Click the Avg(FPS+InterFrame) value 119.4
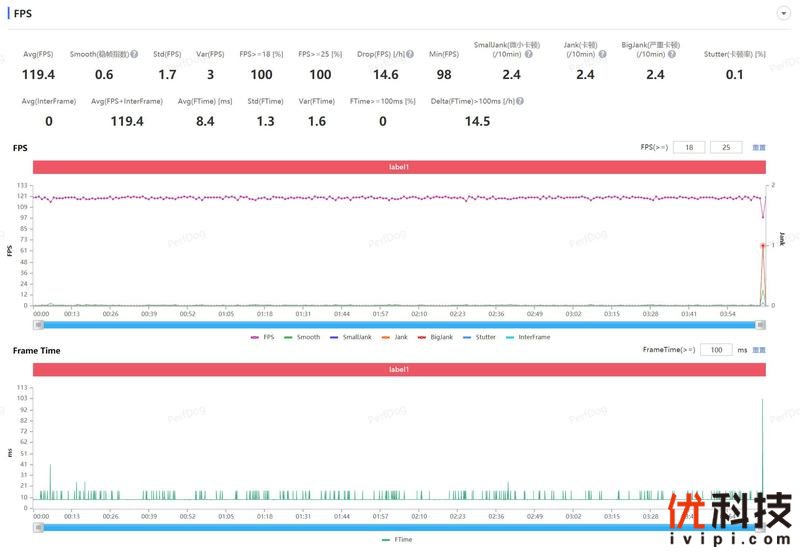The width and height of the screenshot is (800, 552). (x=127, y=121)
